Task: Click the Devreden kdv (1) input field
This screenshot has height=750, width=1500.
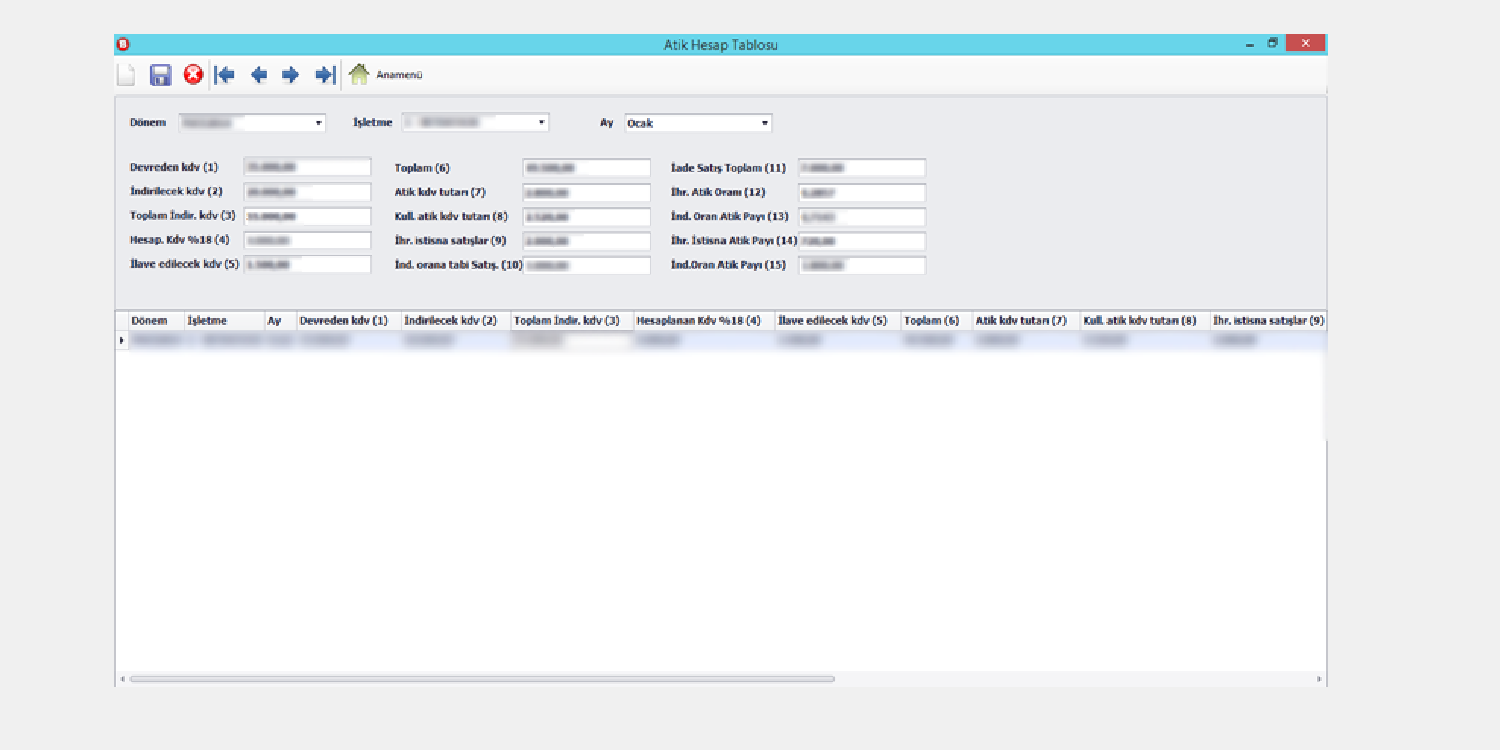Action: pos(307,168)
